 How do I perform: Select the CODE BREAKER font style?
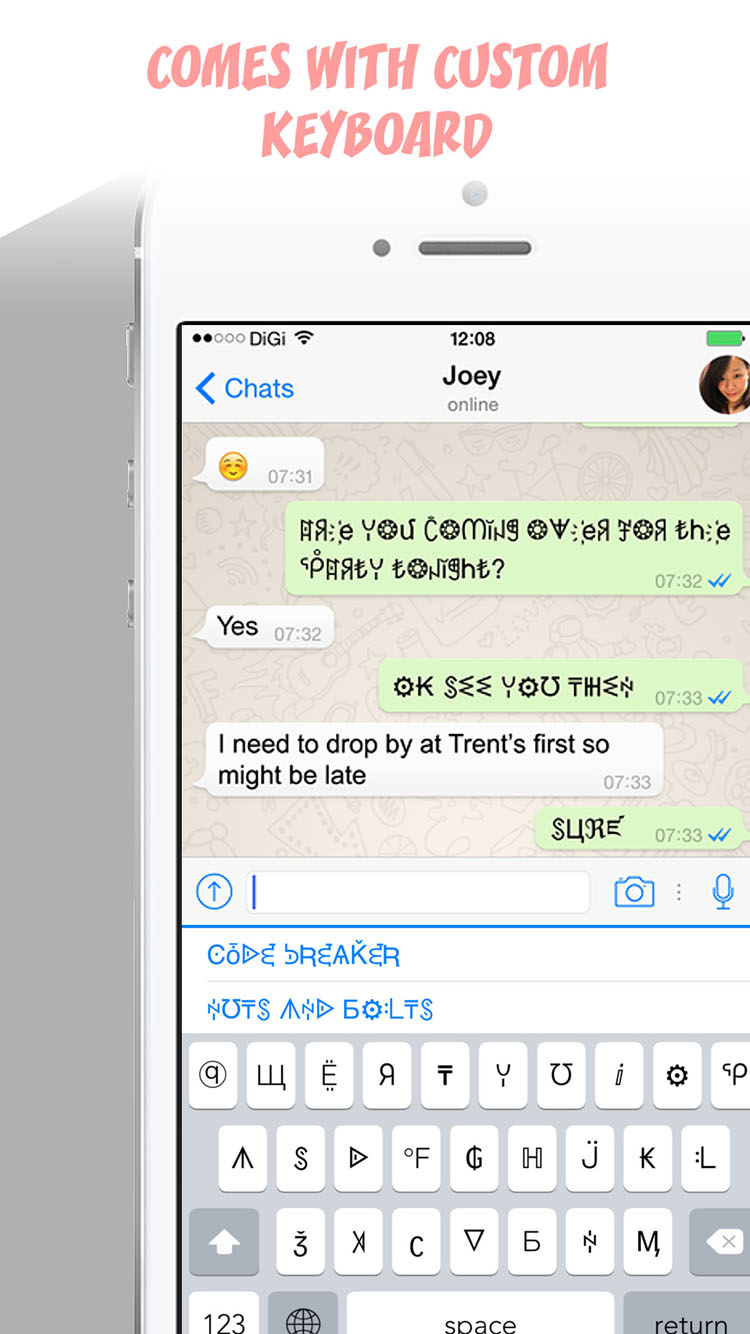click(303, 955)
